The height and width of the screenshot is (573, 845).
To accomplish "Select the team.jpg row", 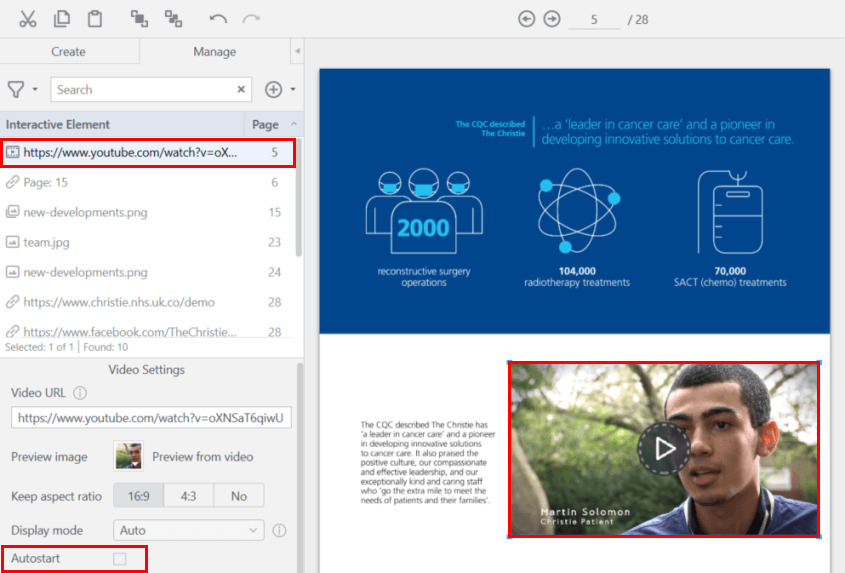I will coord(148,242).
